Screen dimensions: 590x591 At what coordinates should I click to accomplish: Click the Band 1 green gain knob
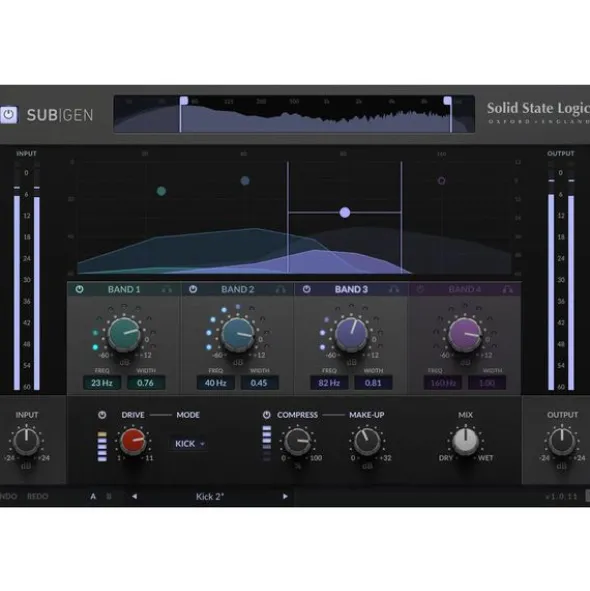[x=124, y=334]
